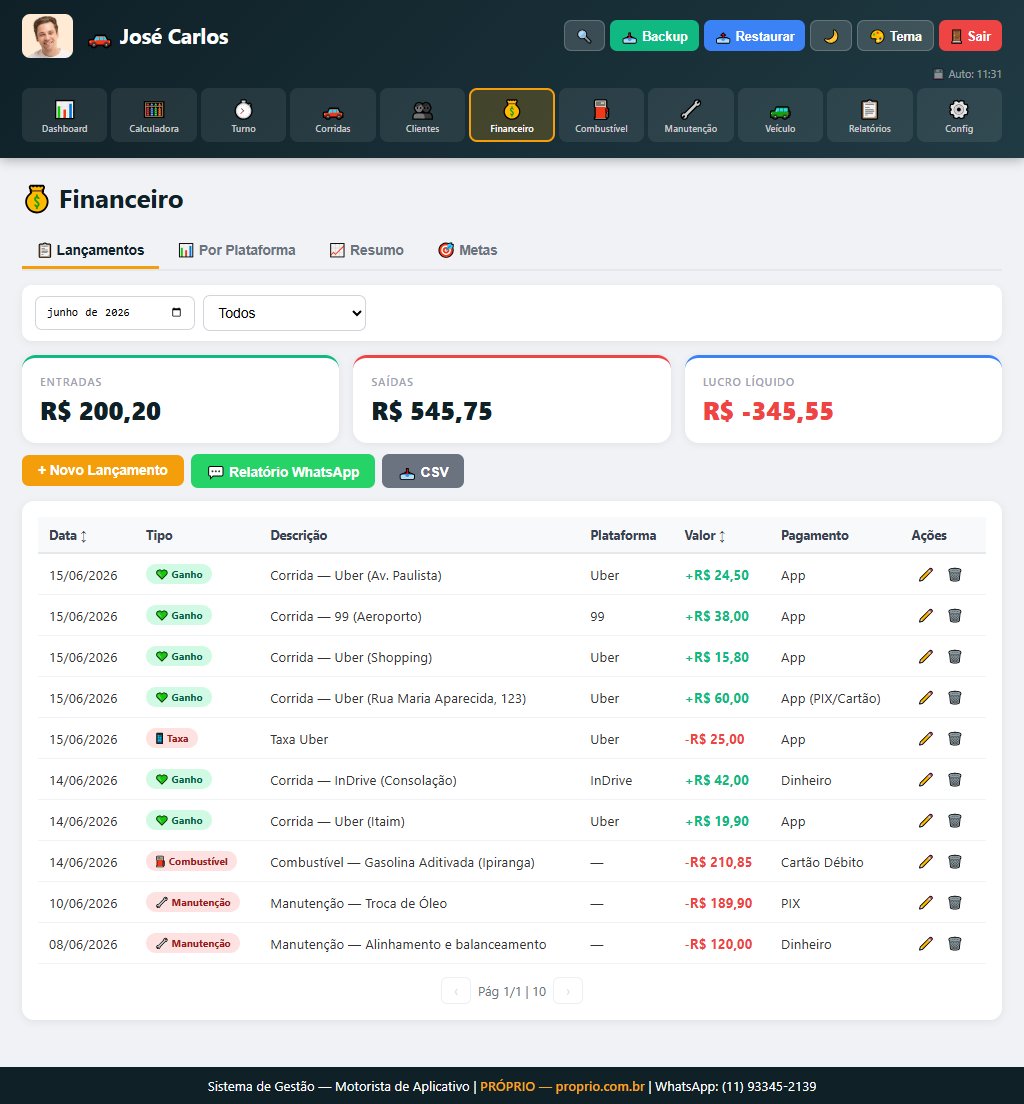The width and height of the screenshot is (1024, 1104).
Task: Delete the Uber Itaim entry
Action: 955,820
